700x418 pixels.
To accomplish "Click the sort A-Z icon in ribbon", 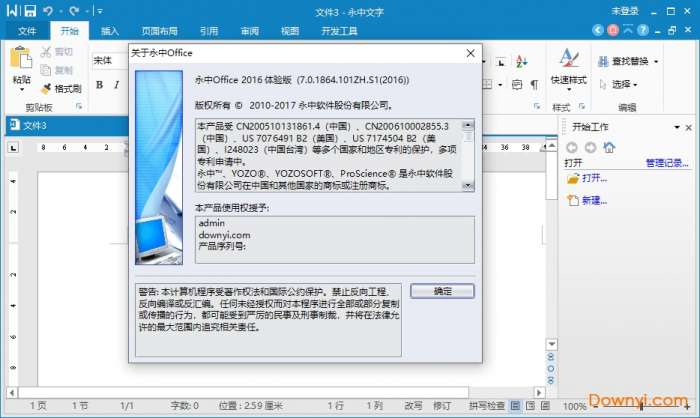I will 521,62.
